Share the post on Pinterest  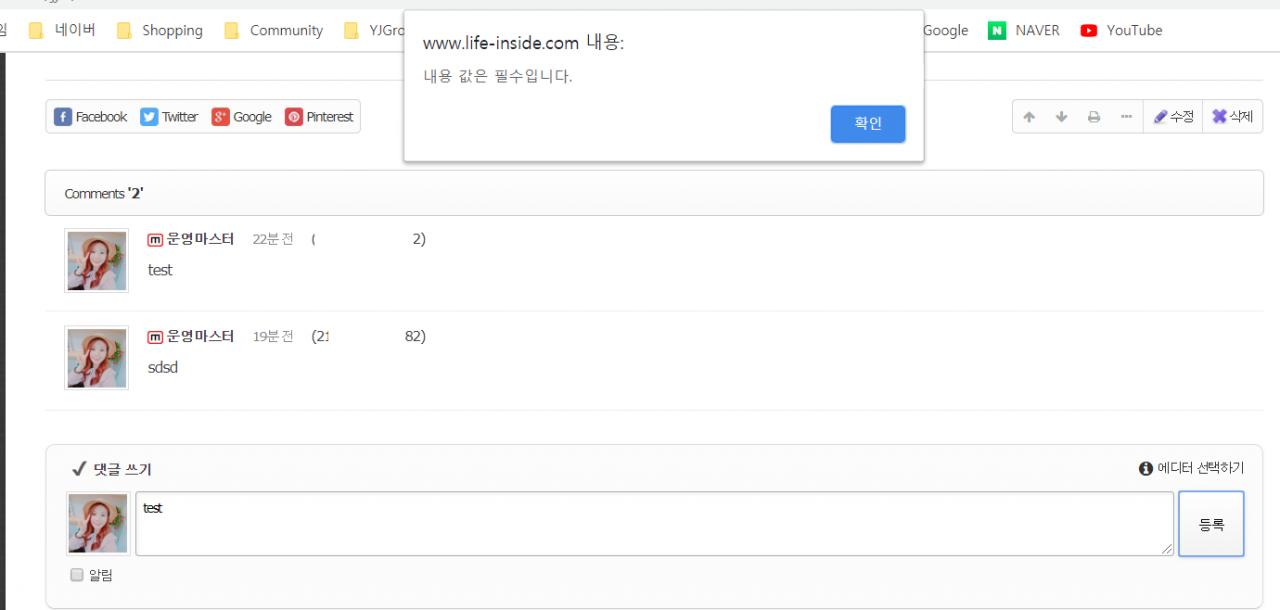coord(320,117)
